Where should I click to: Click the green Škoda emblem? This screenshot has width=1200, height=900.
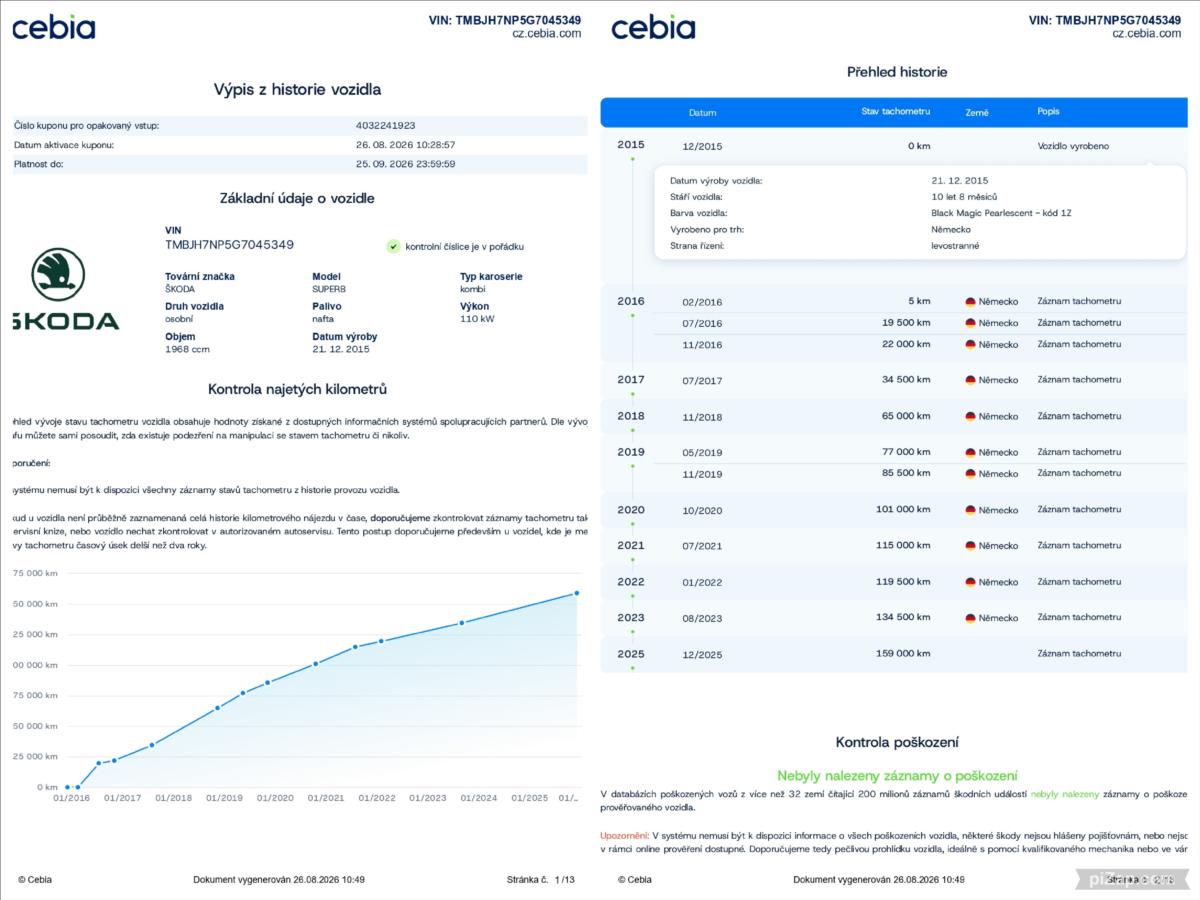coord(58,274)
